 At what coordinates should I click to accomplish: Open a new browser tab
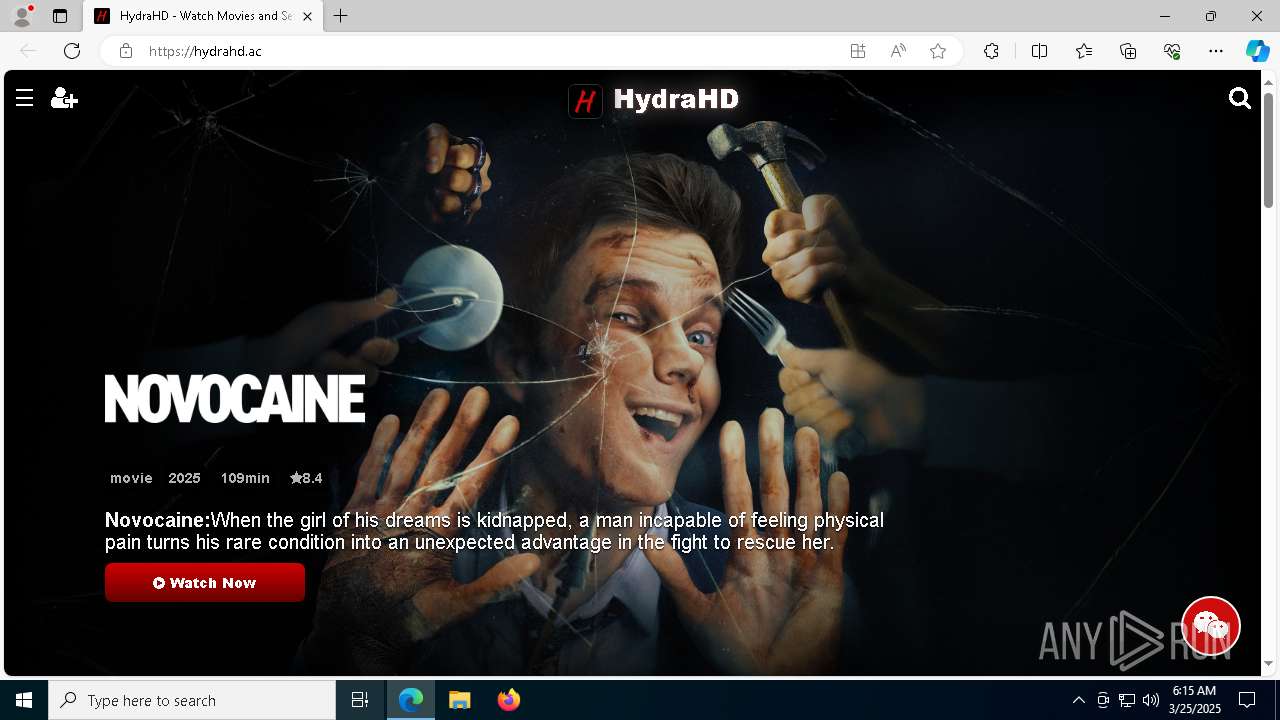(341, 16)
